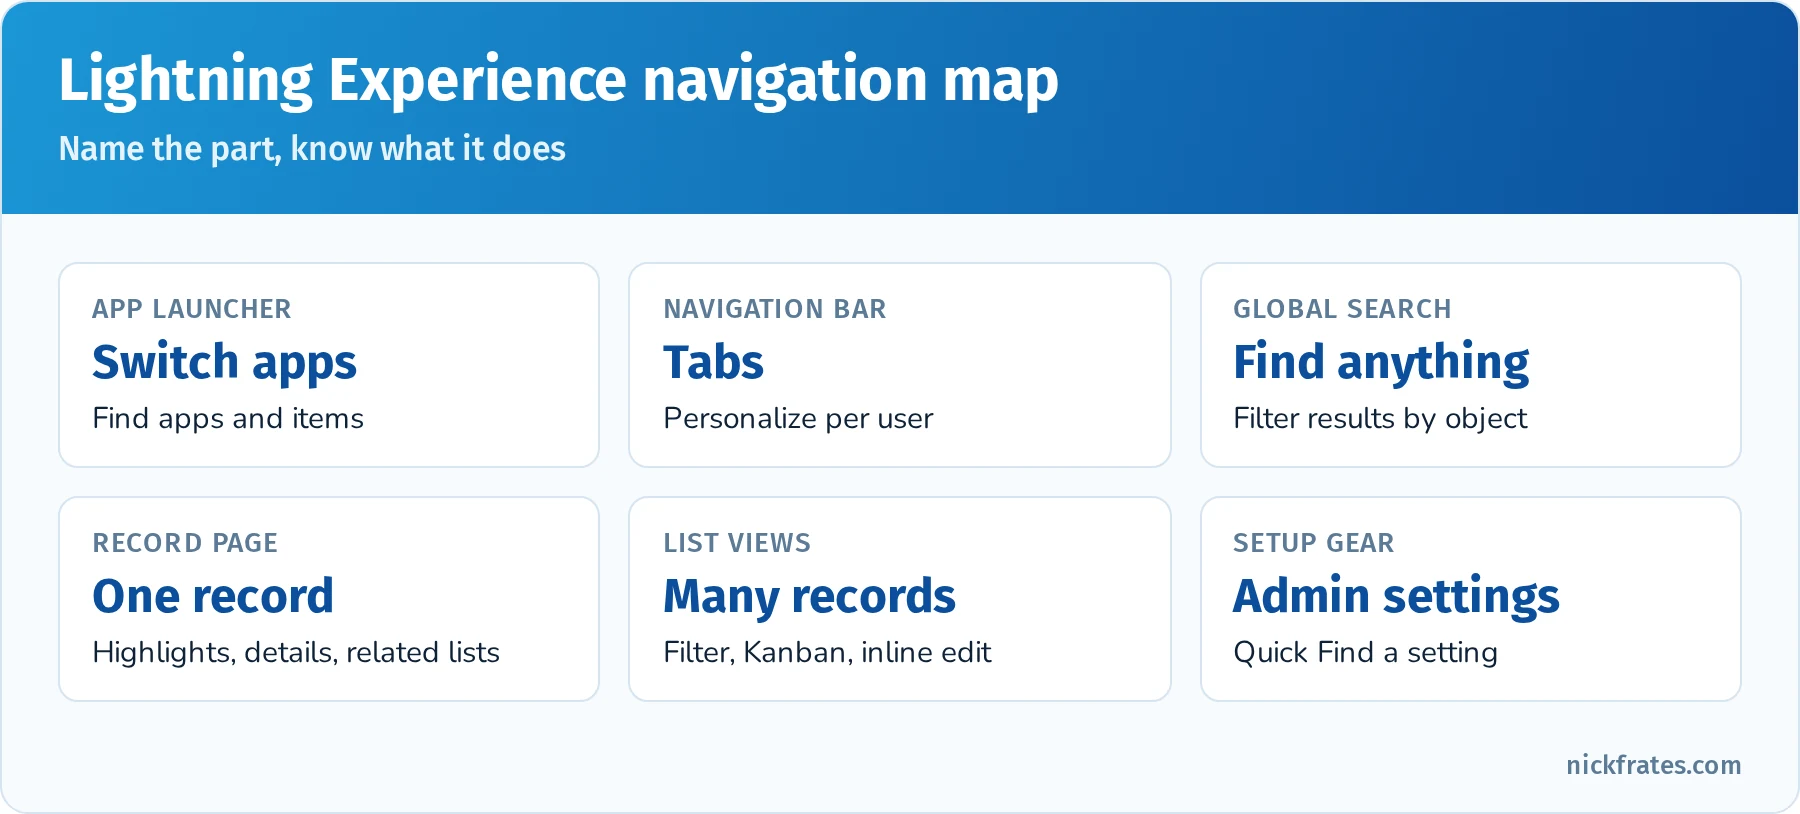Click 'Filter results by object' text
Screen dimensions: 1800x814
(1380, 418)
